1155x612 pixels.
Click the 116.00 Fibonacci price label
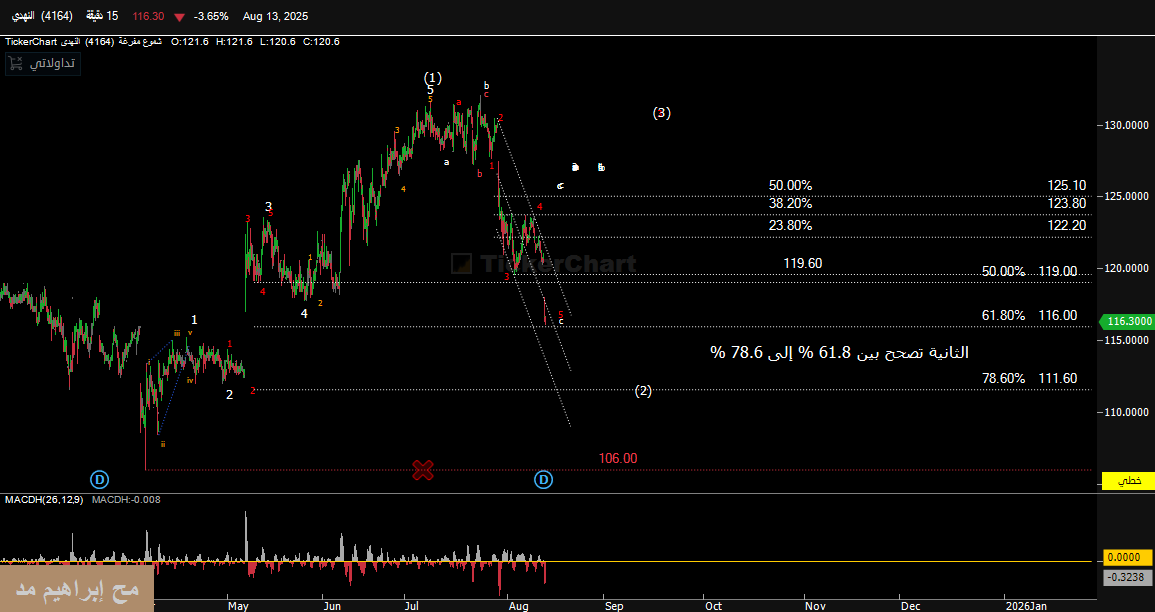(x=1058, y=315)
